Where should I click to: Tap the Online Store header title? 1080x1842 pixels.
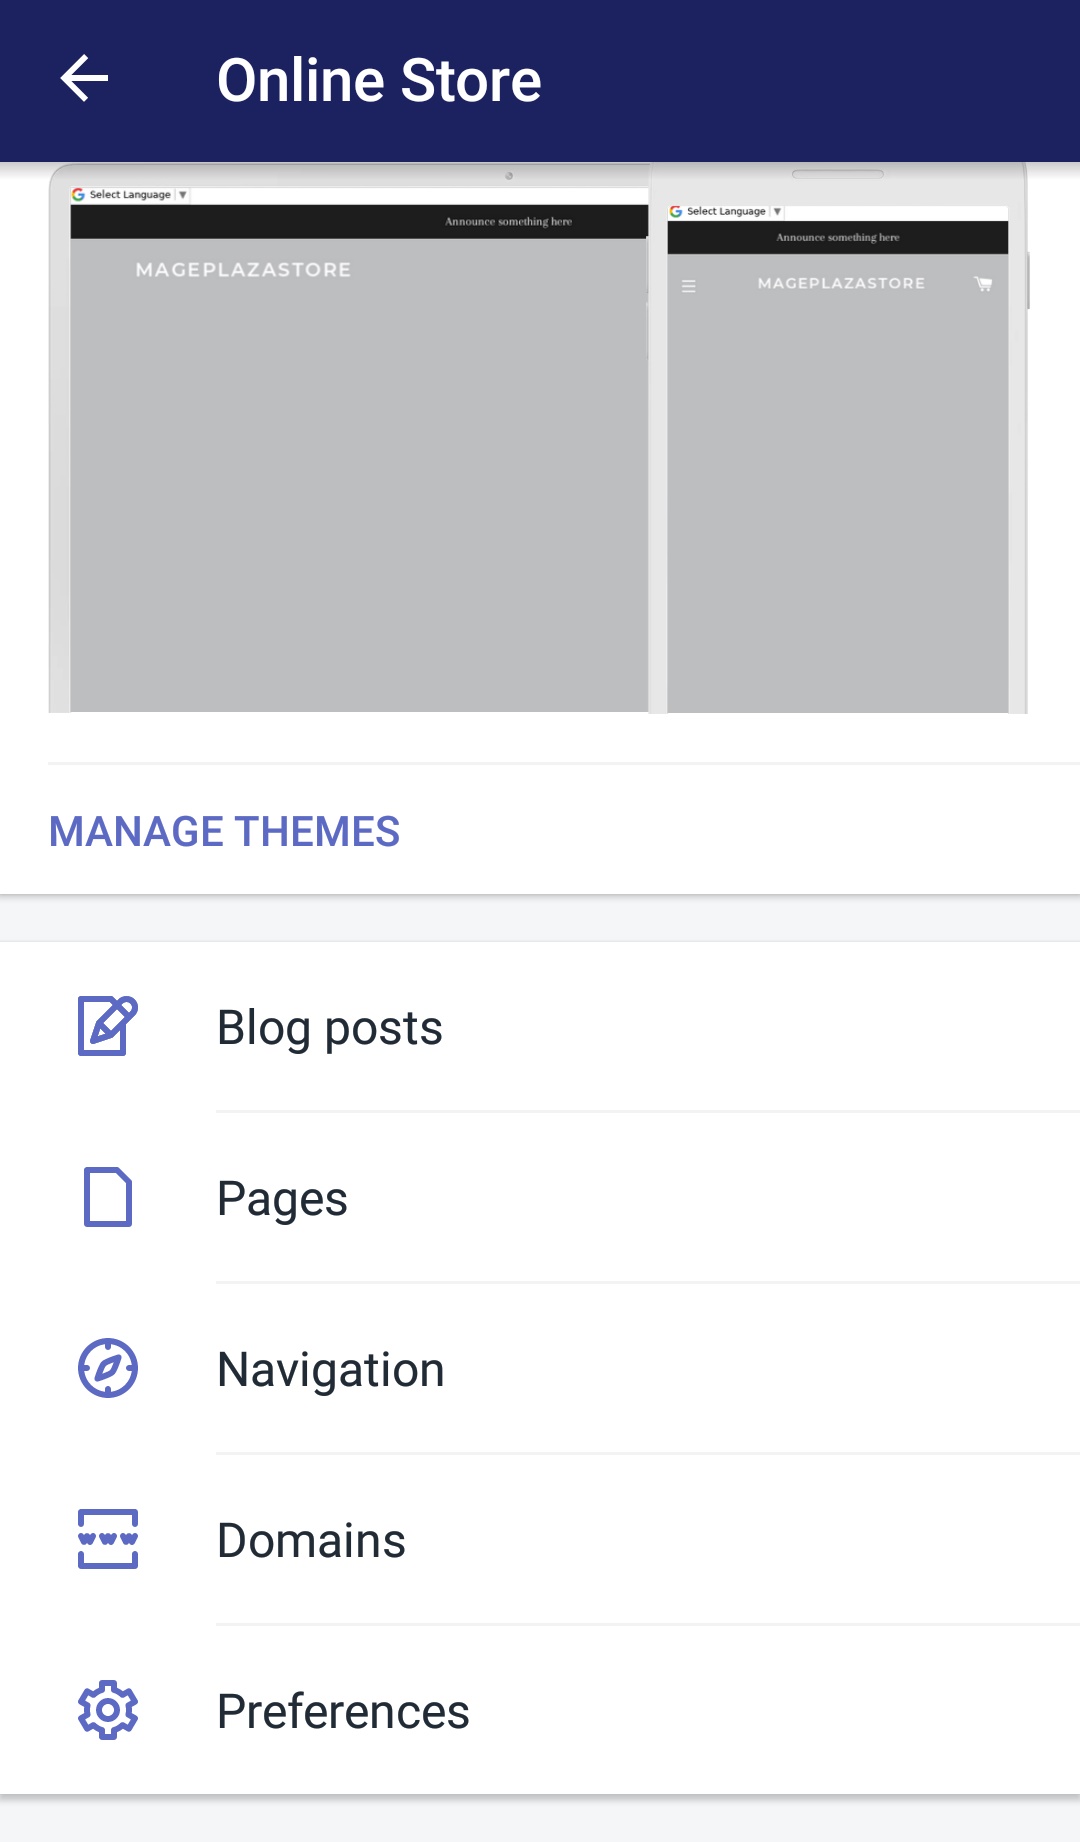coord(379,80)
